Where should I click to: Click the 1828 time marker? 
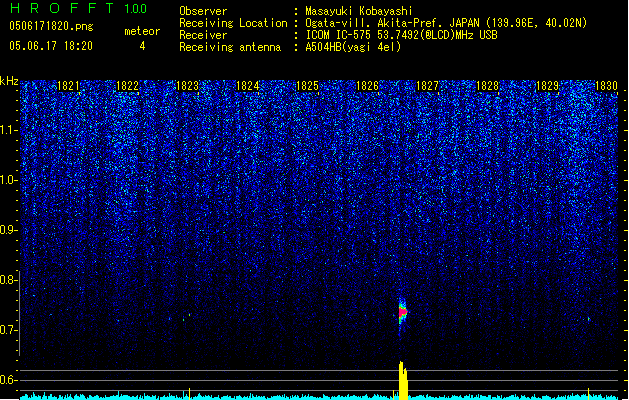click(x=487, y=86)
